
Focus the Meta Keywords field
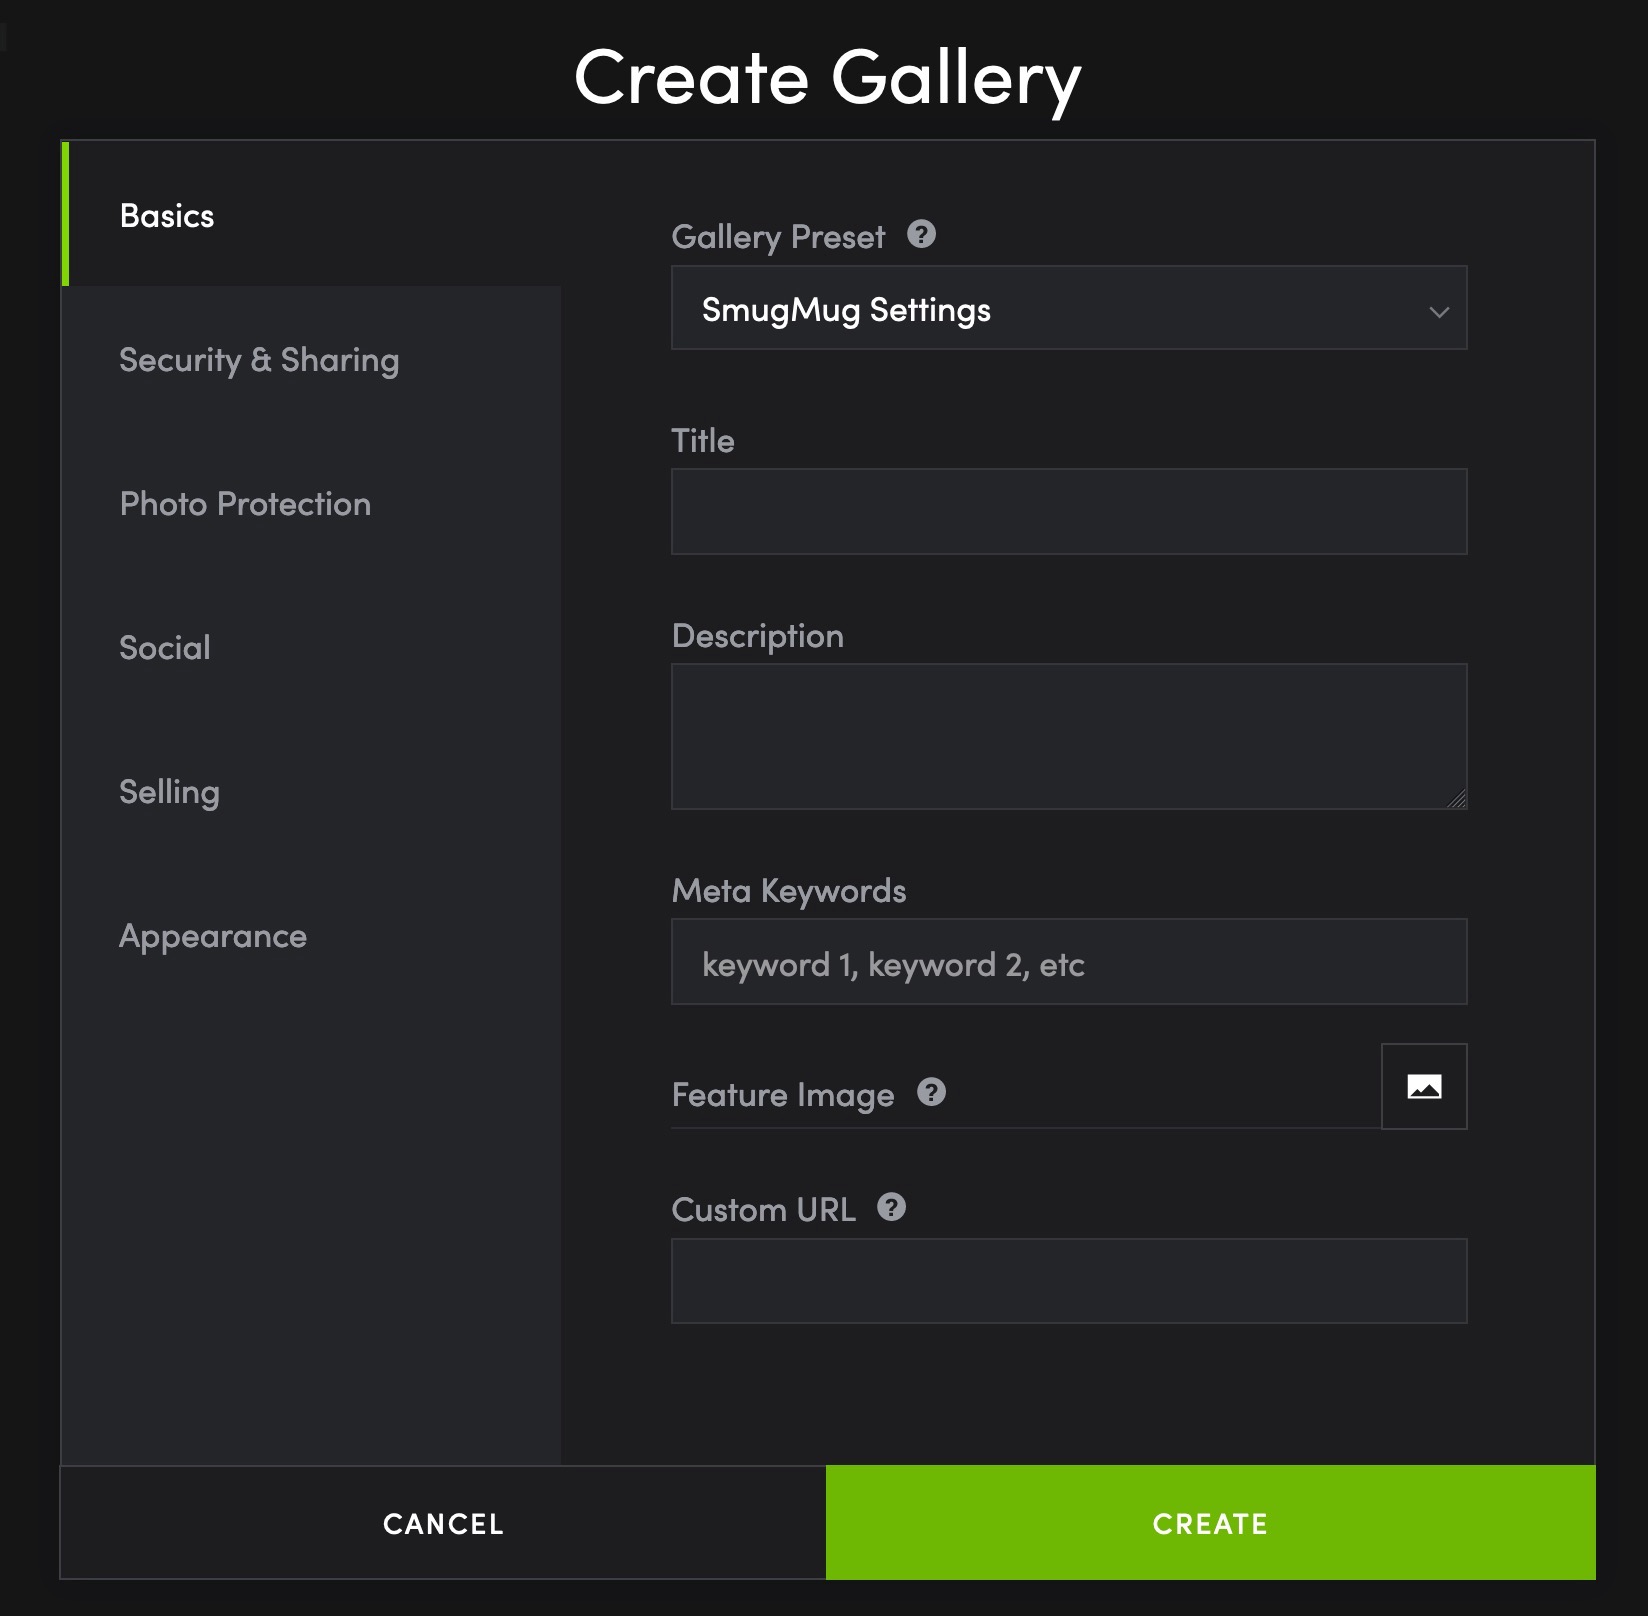tap(1069, 961)
